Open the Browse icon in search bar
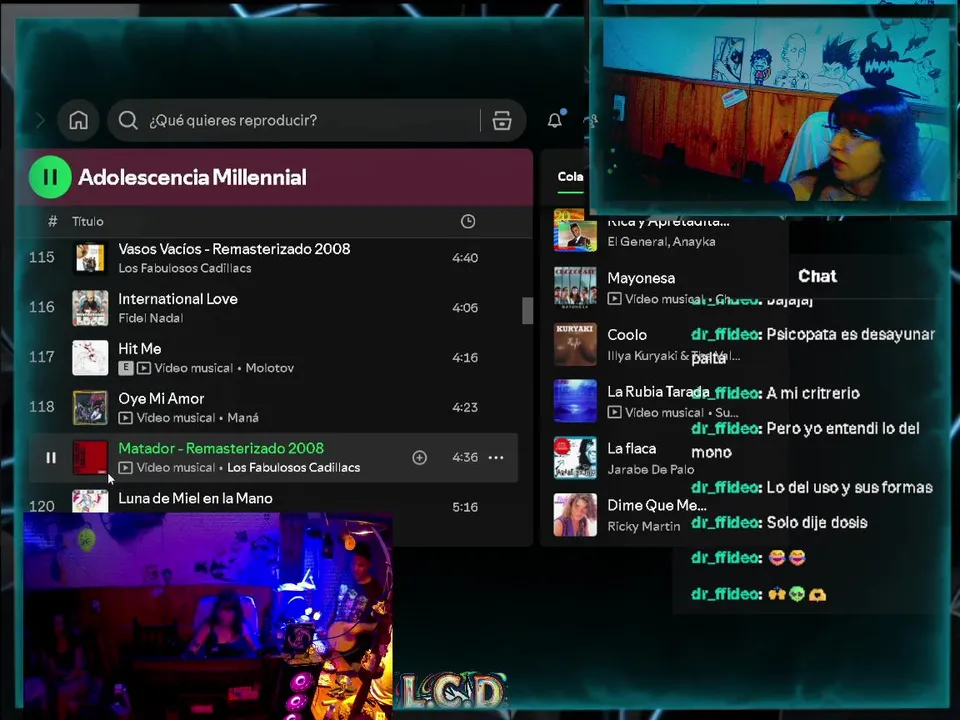Image resolution: width=960 pixels, height=720 pixels. (x=502, y=120)
